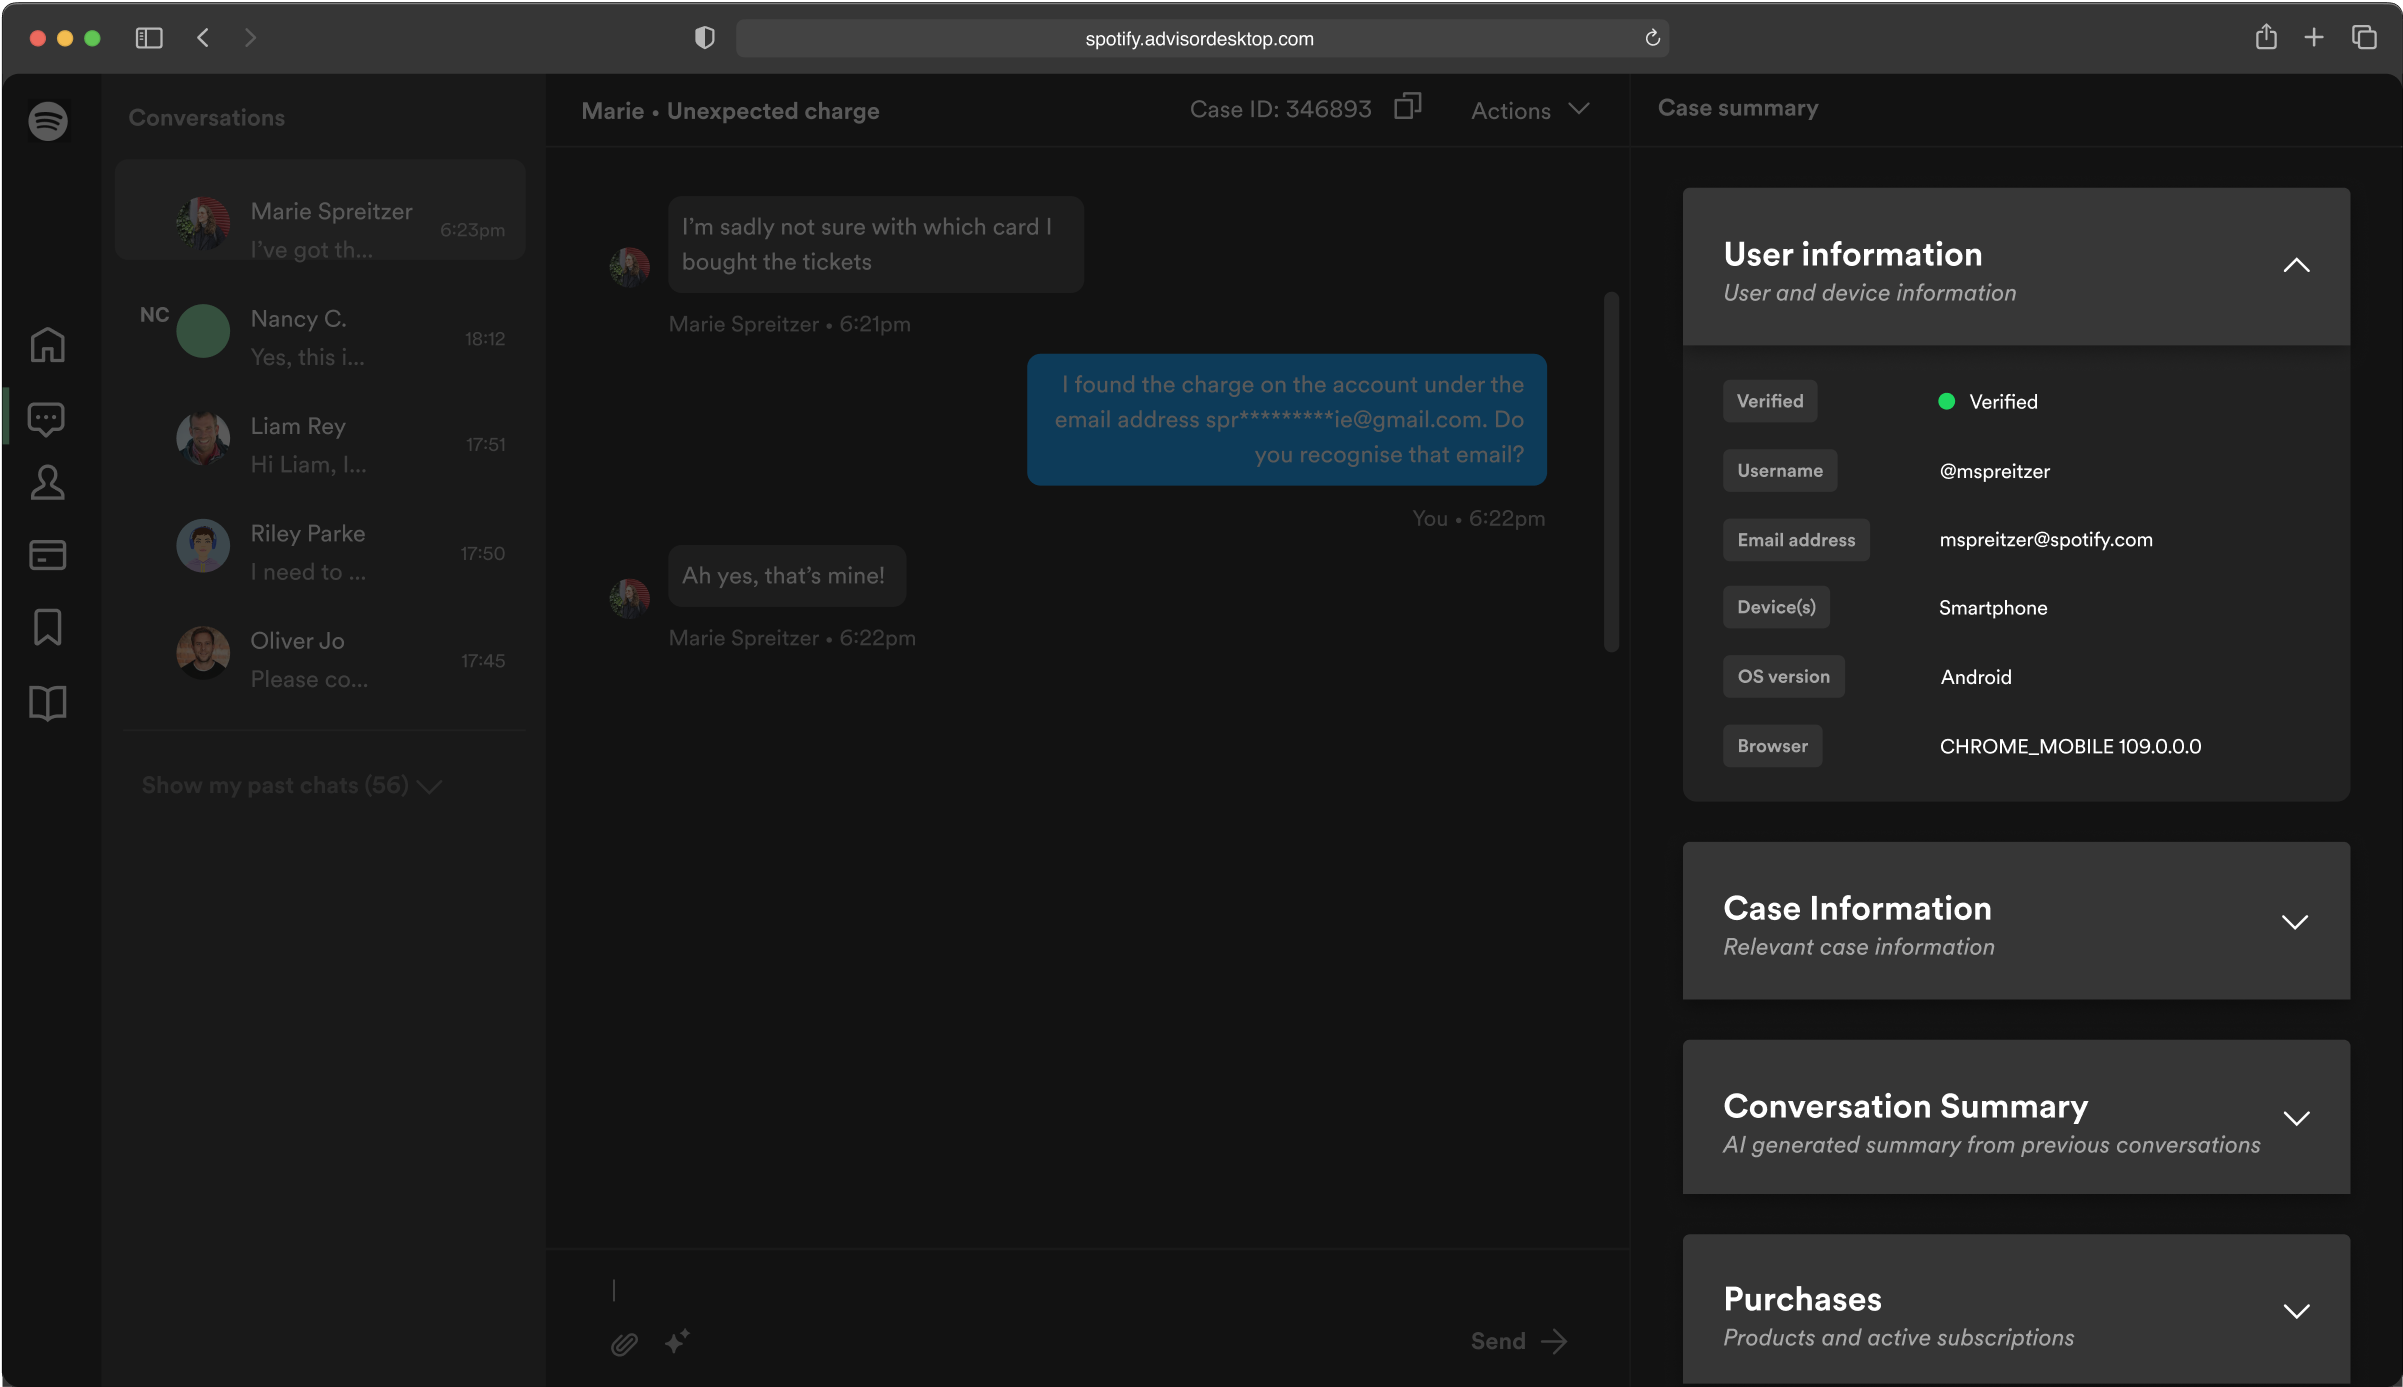The width and height of the screenshot is (2403, 1387).
Task: Expand the Purchases section
Action: [2296, 1311]
